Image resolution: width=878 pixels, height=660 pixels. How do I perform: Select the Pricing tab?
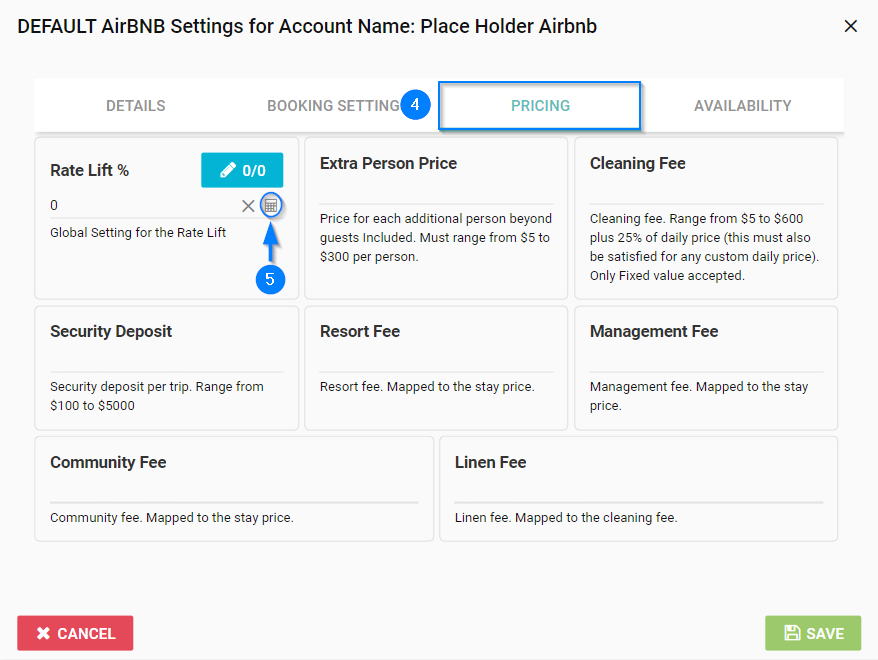(540, 106)
